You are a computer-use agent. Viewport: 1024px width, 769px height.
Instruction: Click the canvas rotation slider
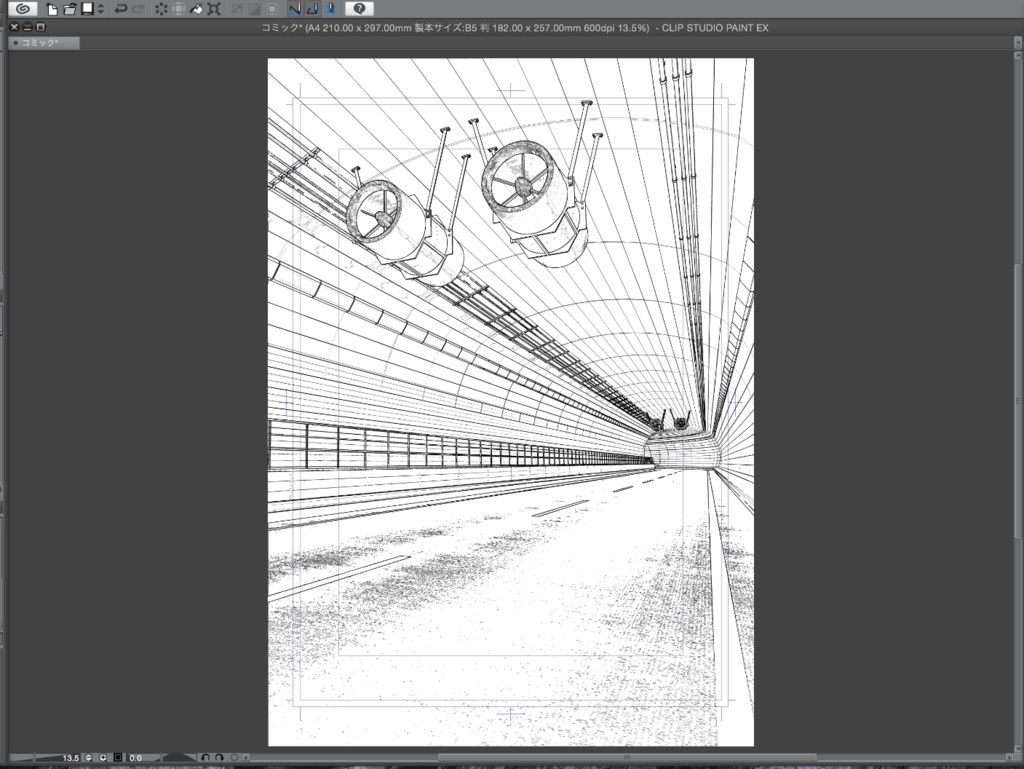click(179, 757)
